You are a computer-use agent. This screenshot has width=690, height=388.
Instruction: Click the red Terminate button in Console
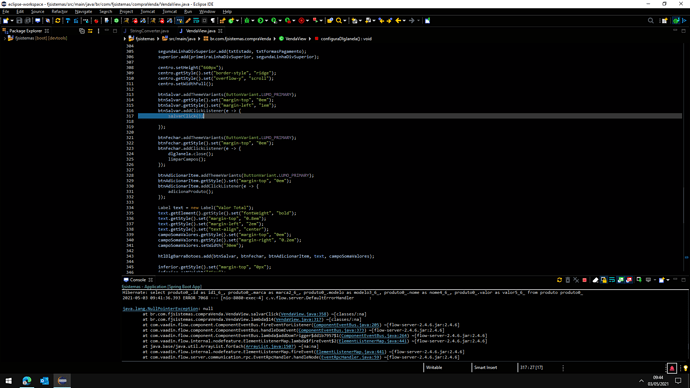[585, 280]
